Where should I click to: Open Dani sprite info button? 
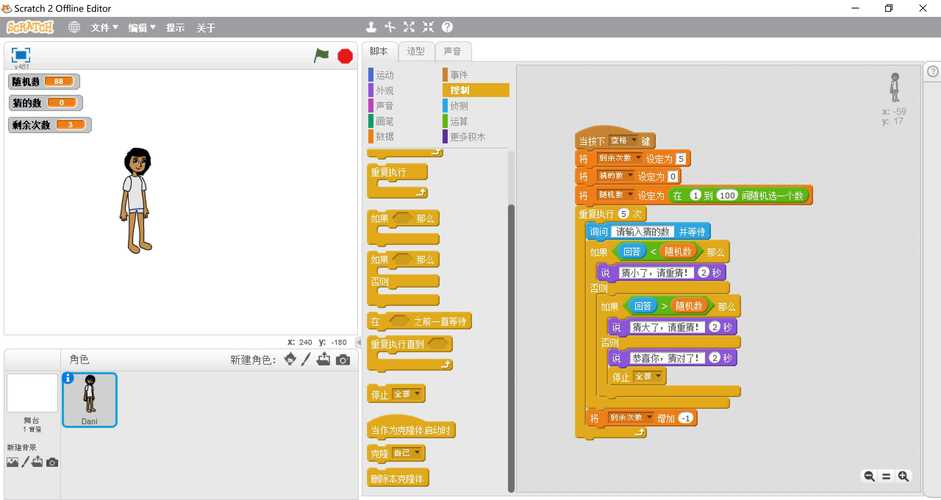(x=68, y=378)
